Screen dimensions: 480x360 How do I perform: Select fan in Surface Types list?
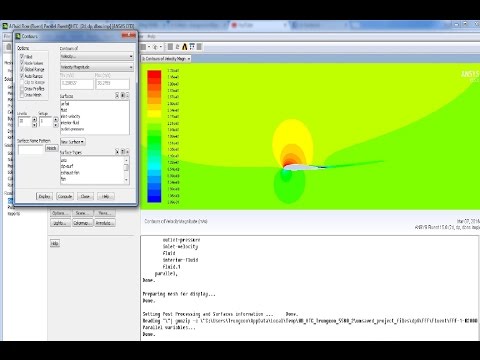pyautogui.click(x=92, y=179)
